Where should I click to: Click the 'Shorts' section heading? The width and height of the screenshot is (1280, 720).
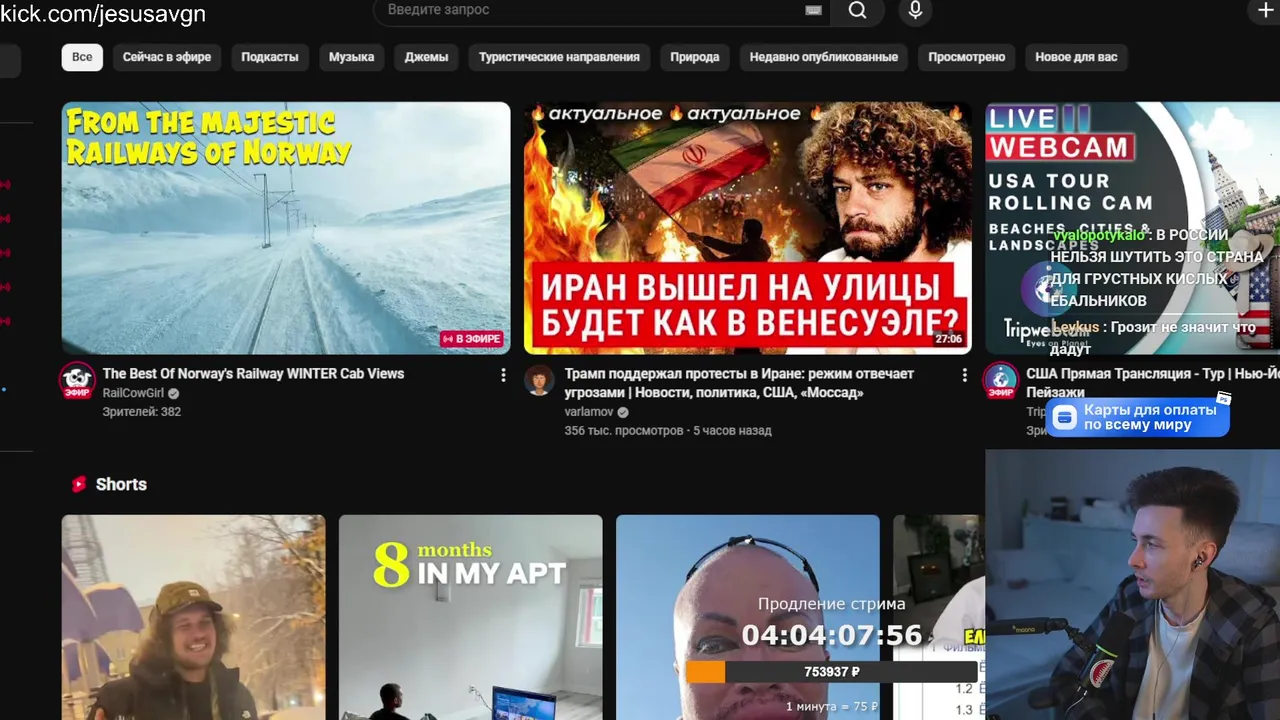tap(121, 484)
